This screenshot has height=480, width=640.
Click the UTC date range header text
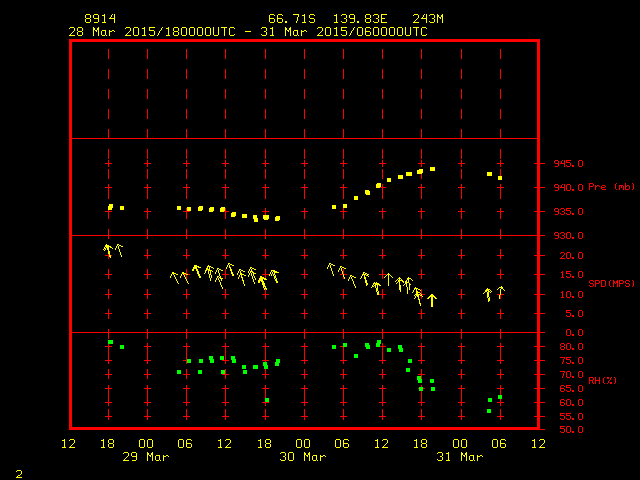[x=248, y=31]
